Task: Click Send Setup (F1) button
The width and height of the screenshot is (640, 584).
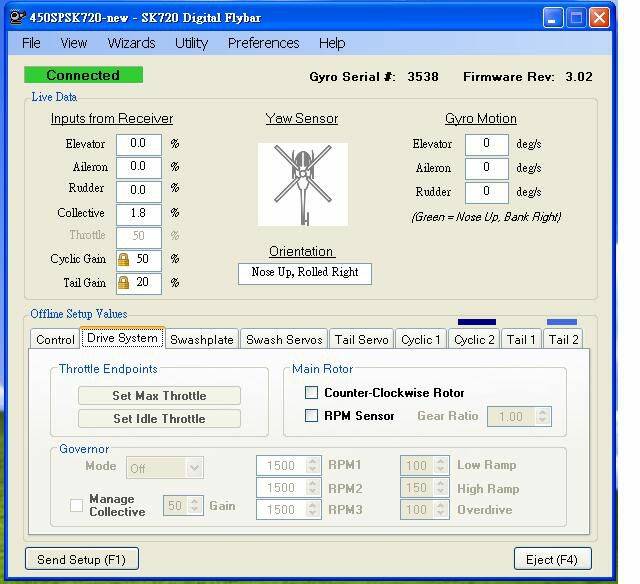Action: (x=81, y=559)
